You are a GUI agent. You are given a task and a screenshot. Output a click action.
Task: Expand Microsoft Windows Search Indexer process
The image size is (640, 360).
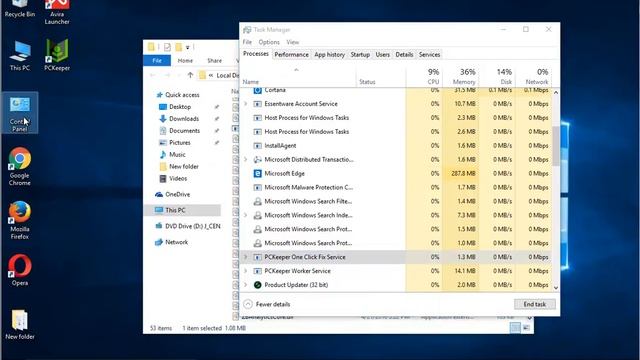[x=246, y=215]
